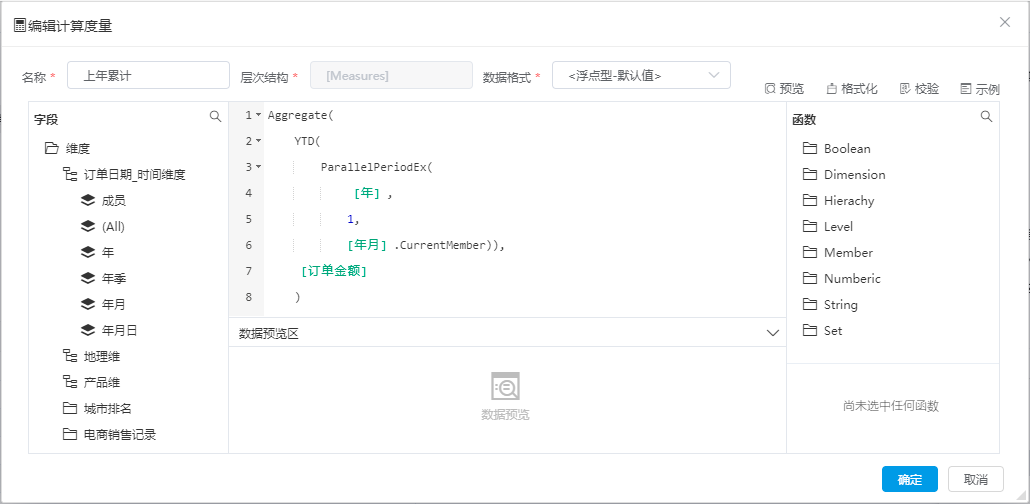The height and width of the screenshot is (504, 1030).
Task: Fold code at line 1 arrow
Action: (258, 116)
